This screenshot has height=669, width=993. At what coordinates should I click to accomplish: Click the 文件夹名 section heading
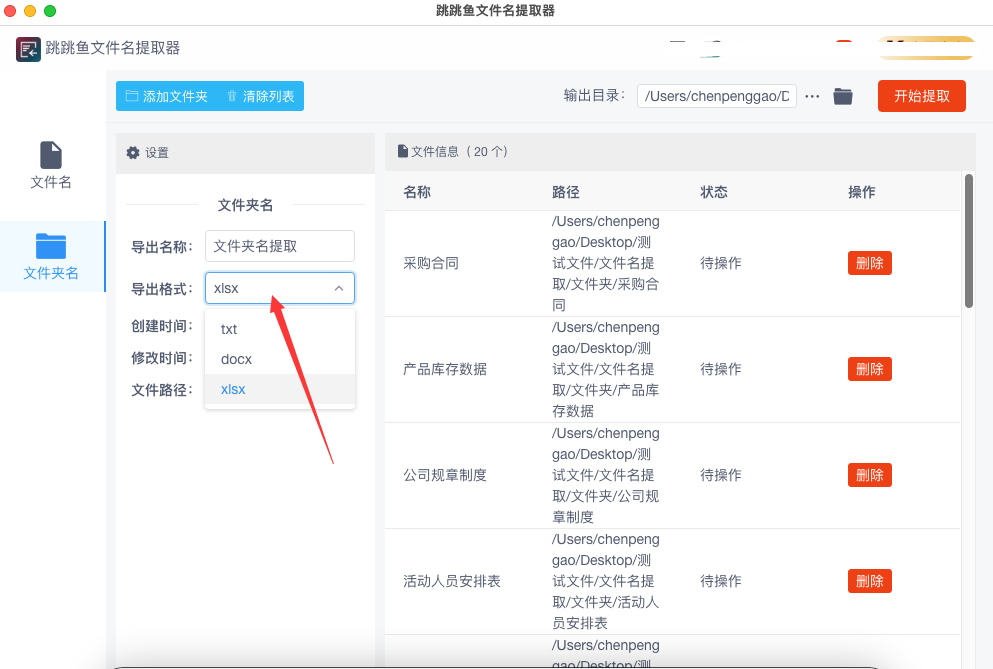245,205
